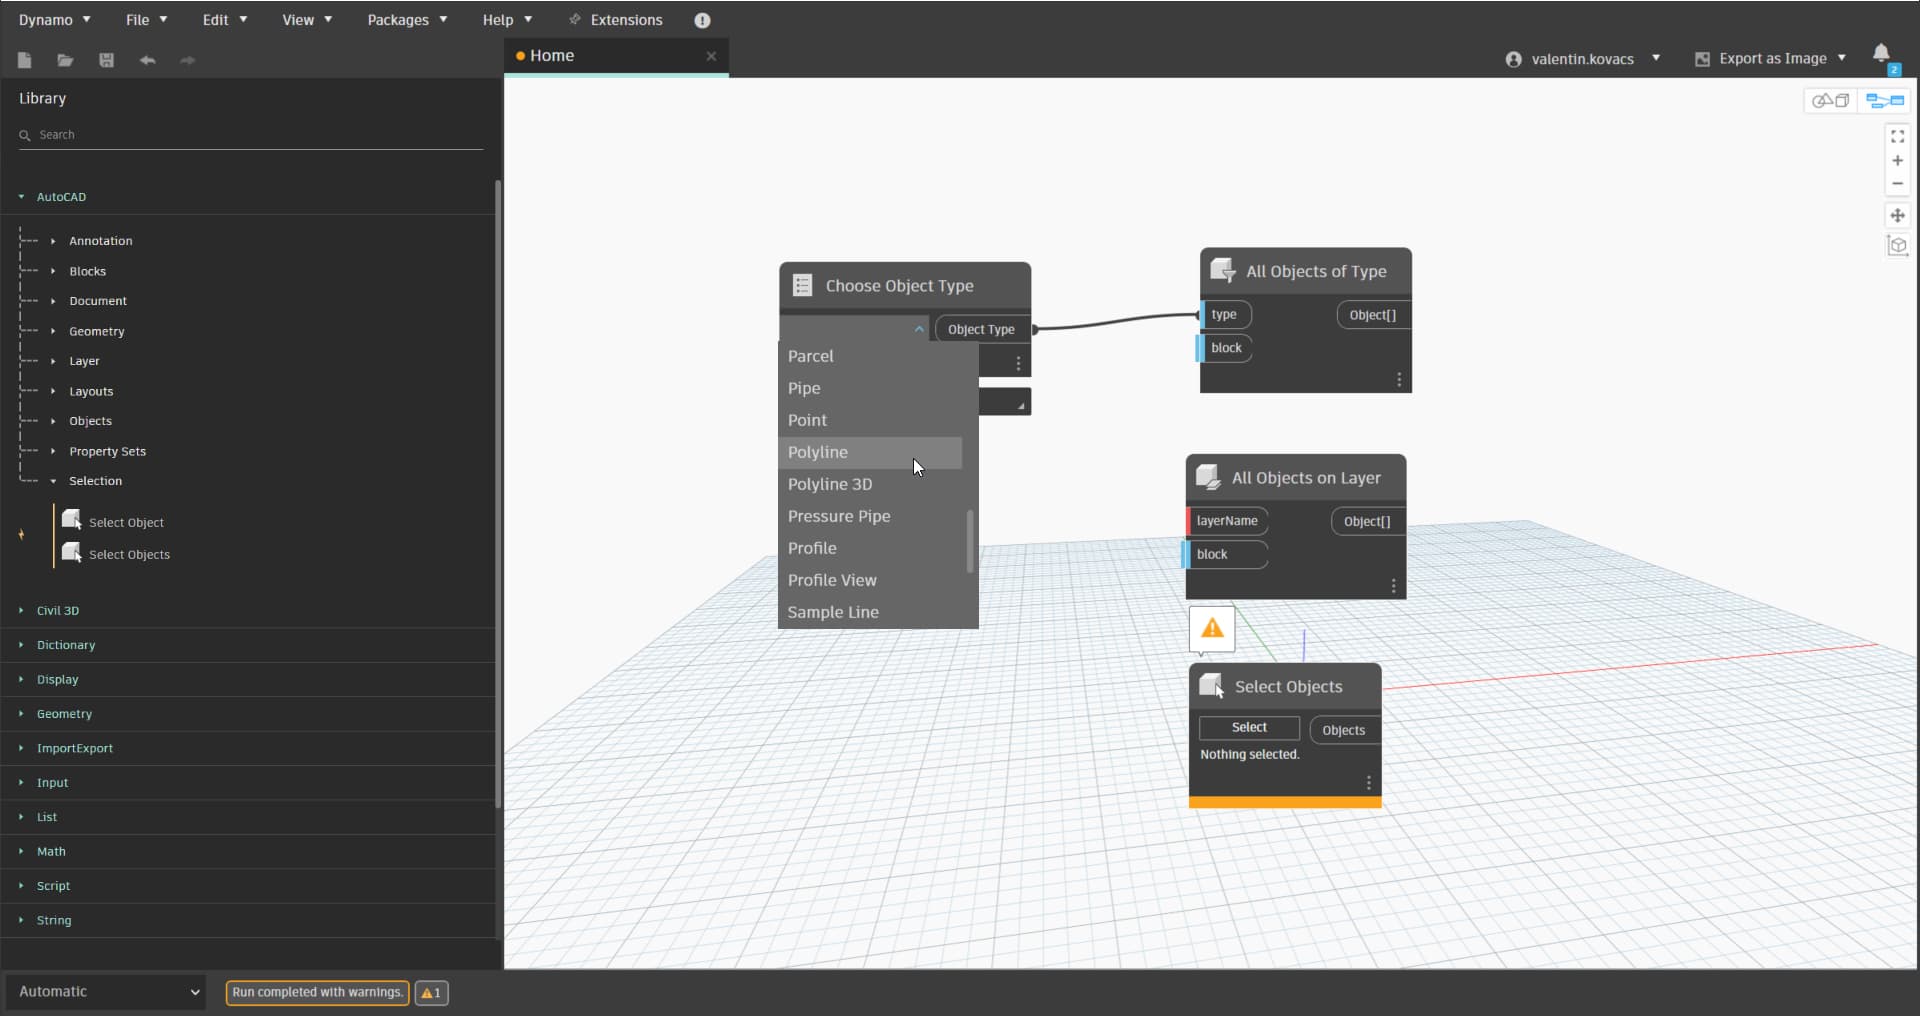Collapse the AutoCAD library category
The height and width of the screenshot is (1016, 1920).
tap(21, 197)
